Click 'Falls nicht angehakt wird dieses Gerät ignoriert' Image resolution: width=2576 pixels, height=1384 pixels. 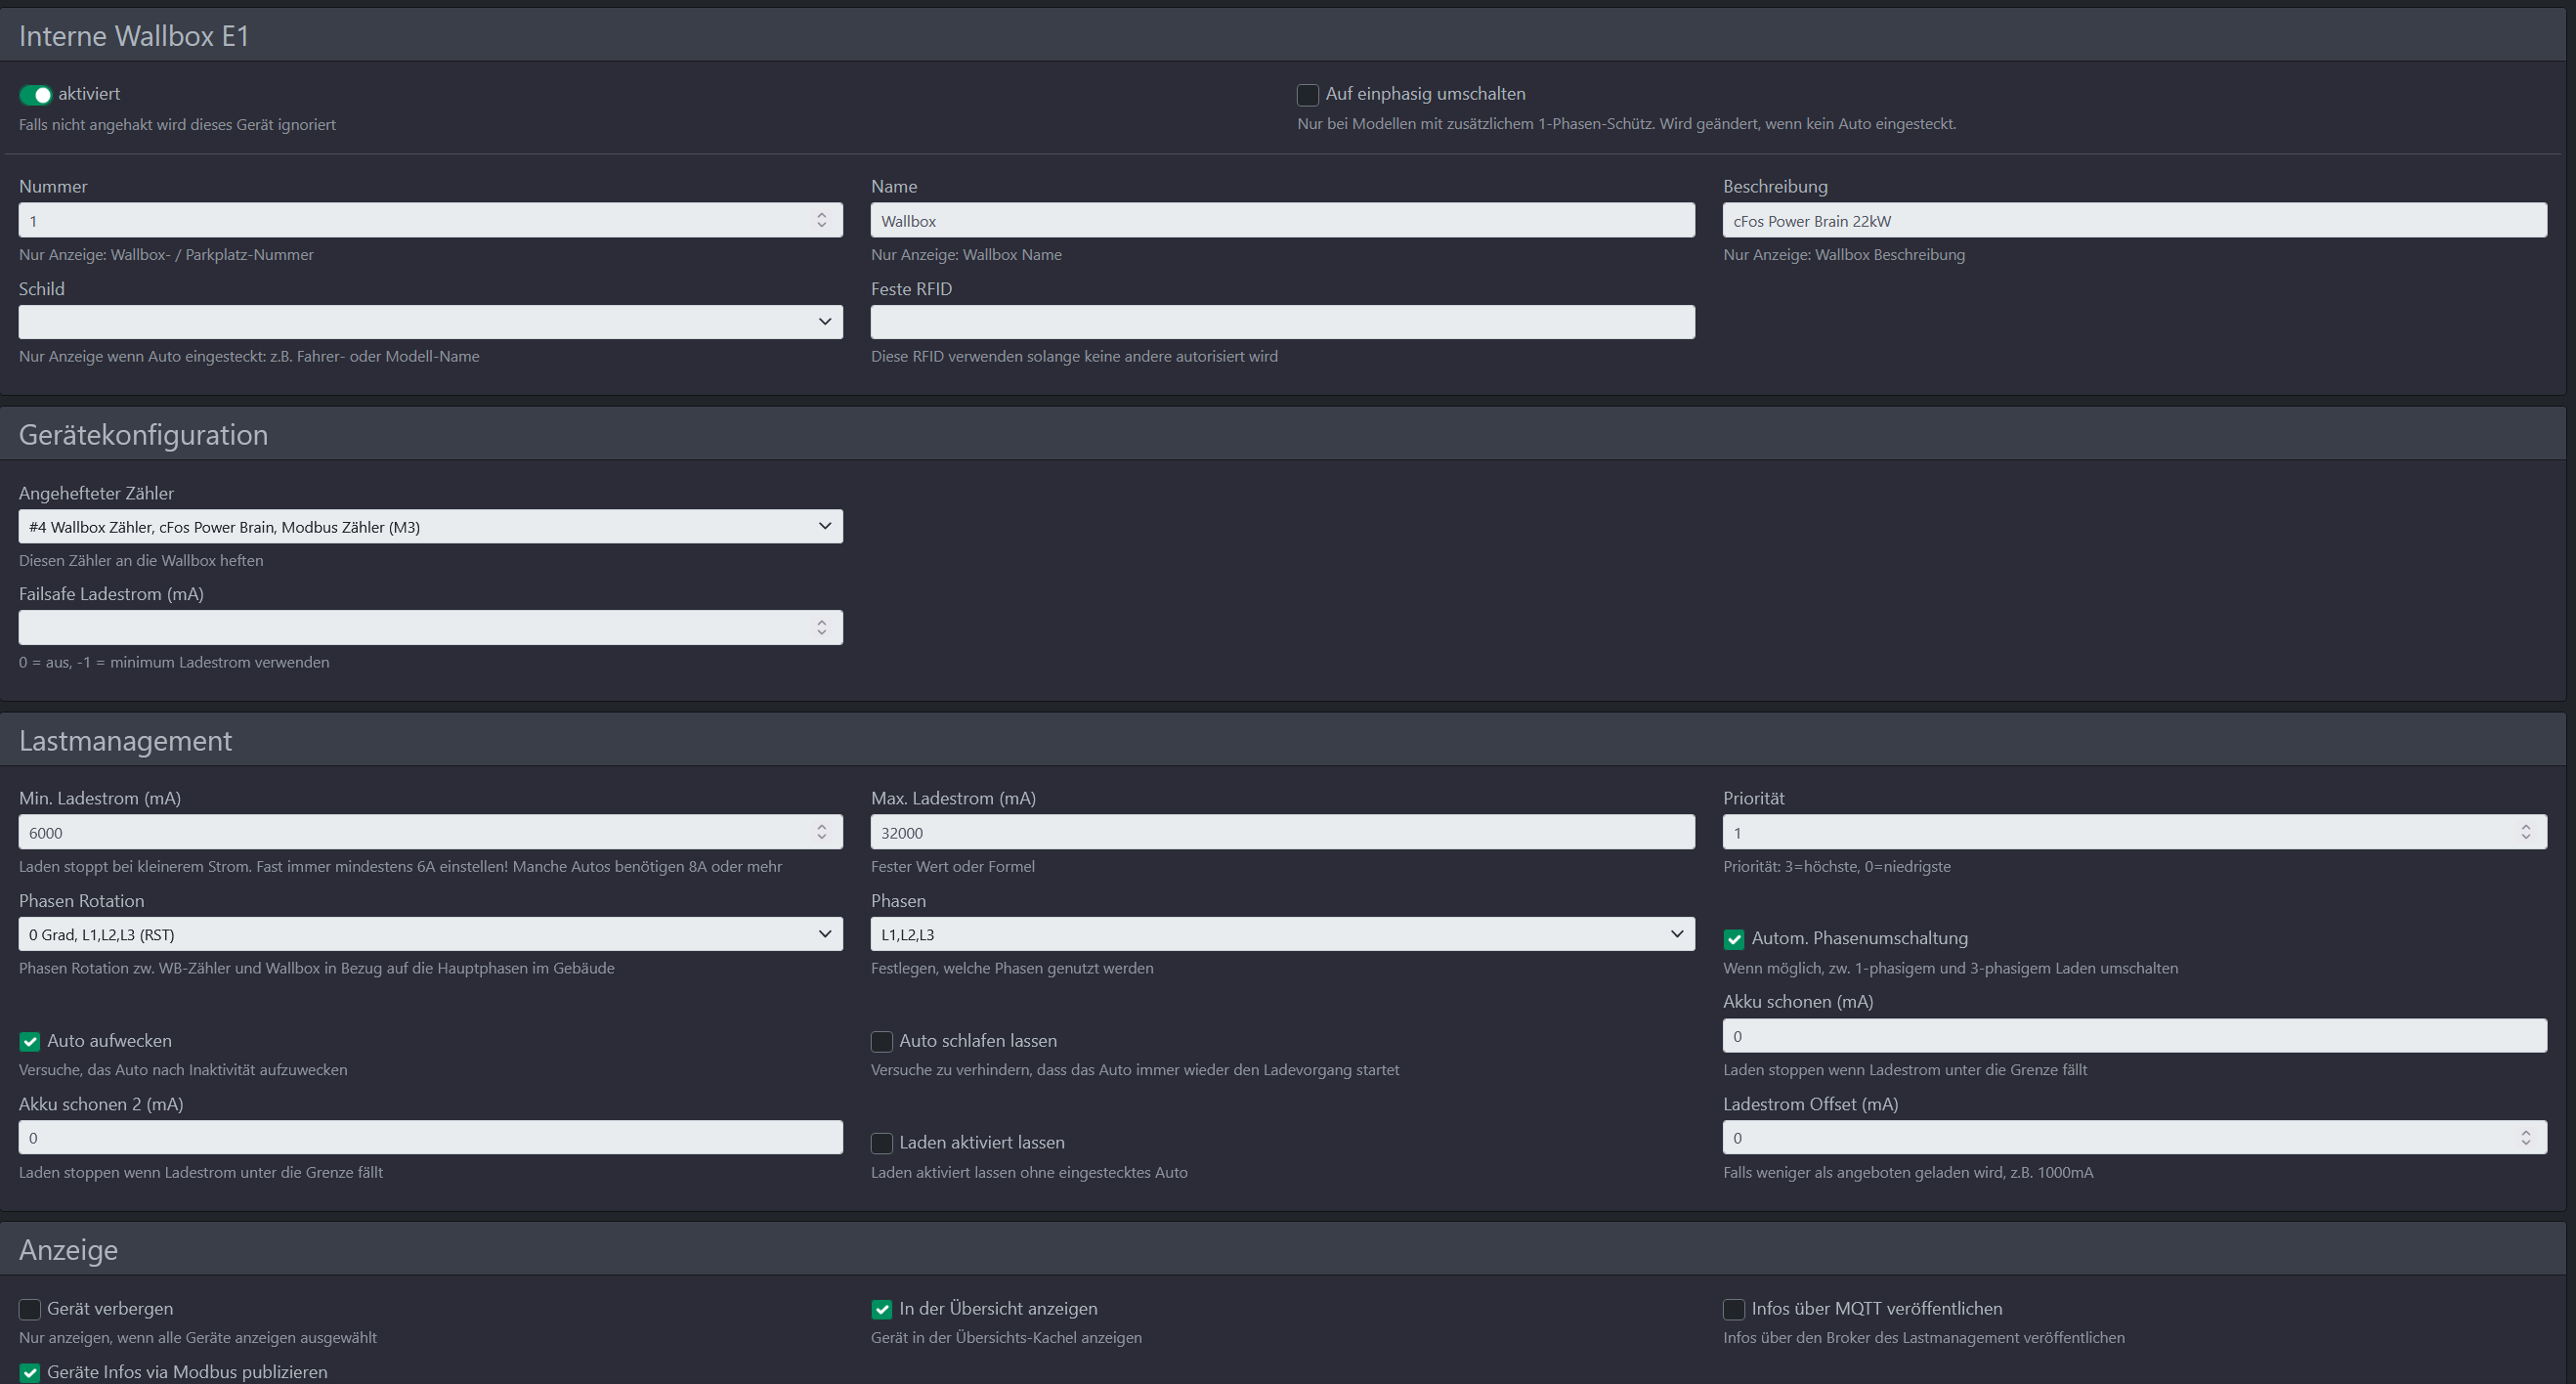pos(177,125)
